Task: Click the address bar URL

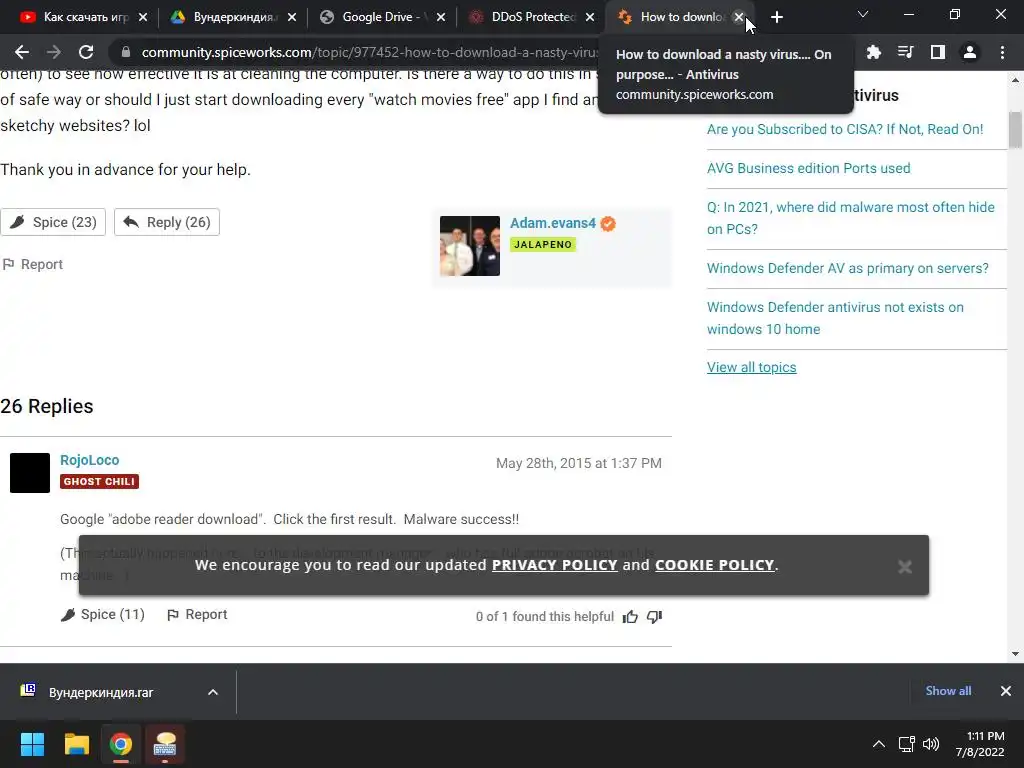Action: (369, 52)
